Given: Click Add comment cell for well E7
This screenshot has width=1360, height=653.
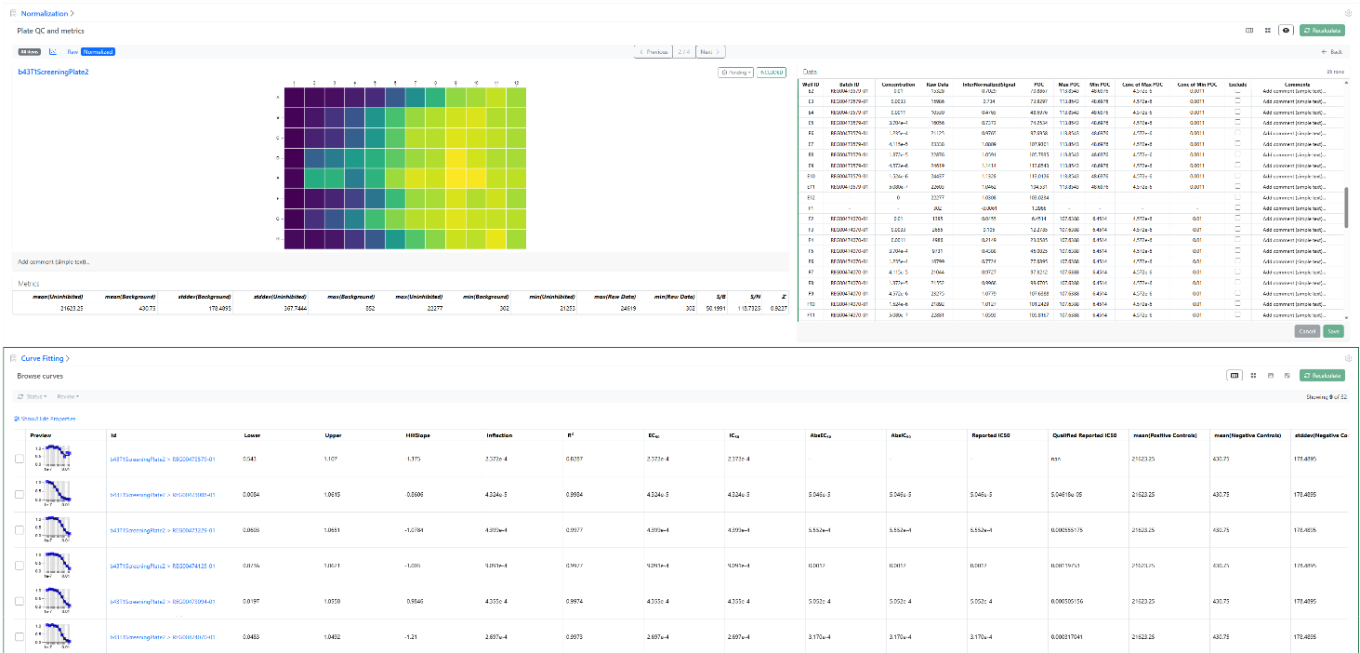Looking at the screenshot, I should [1293, 143].
